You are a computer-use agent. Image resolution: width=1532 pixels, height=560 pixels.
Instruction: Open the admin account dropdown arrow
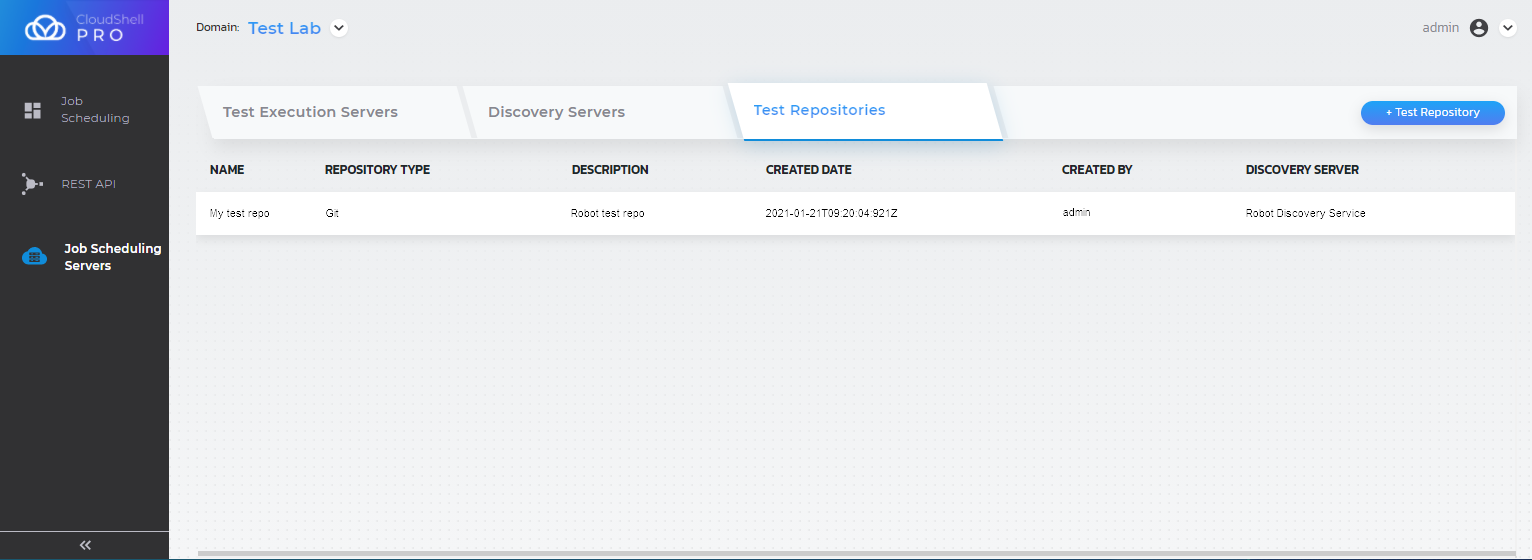1508,28
